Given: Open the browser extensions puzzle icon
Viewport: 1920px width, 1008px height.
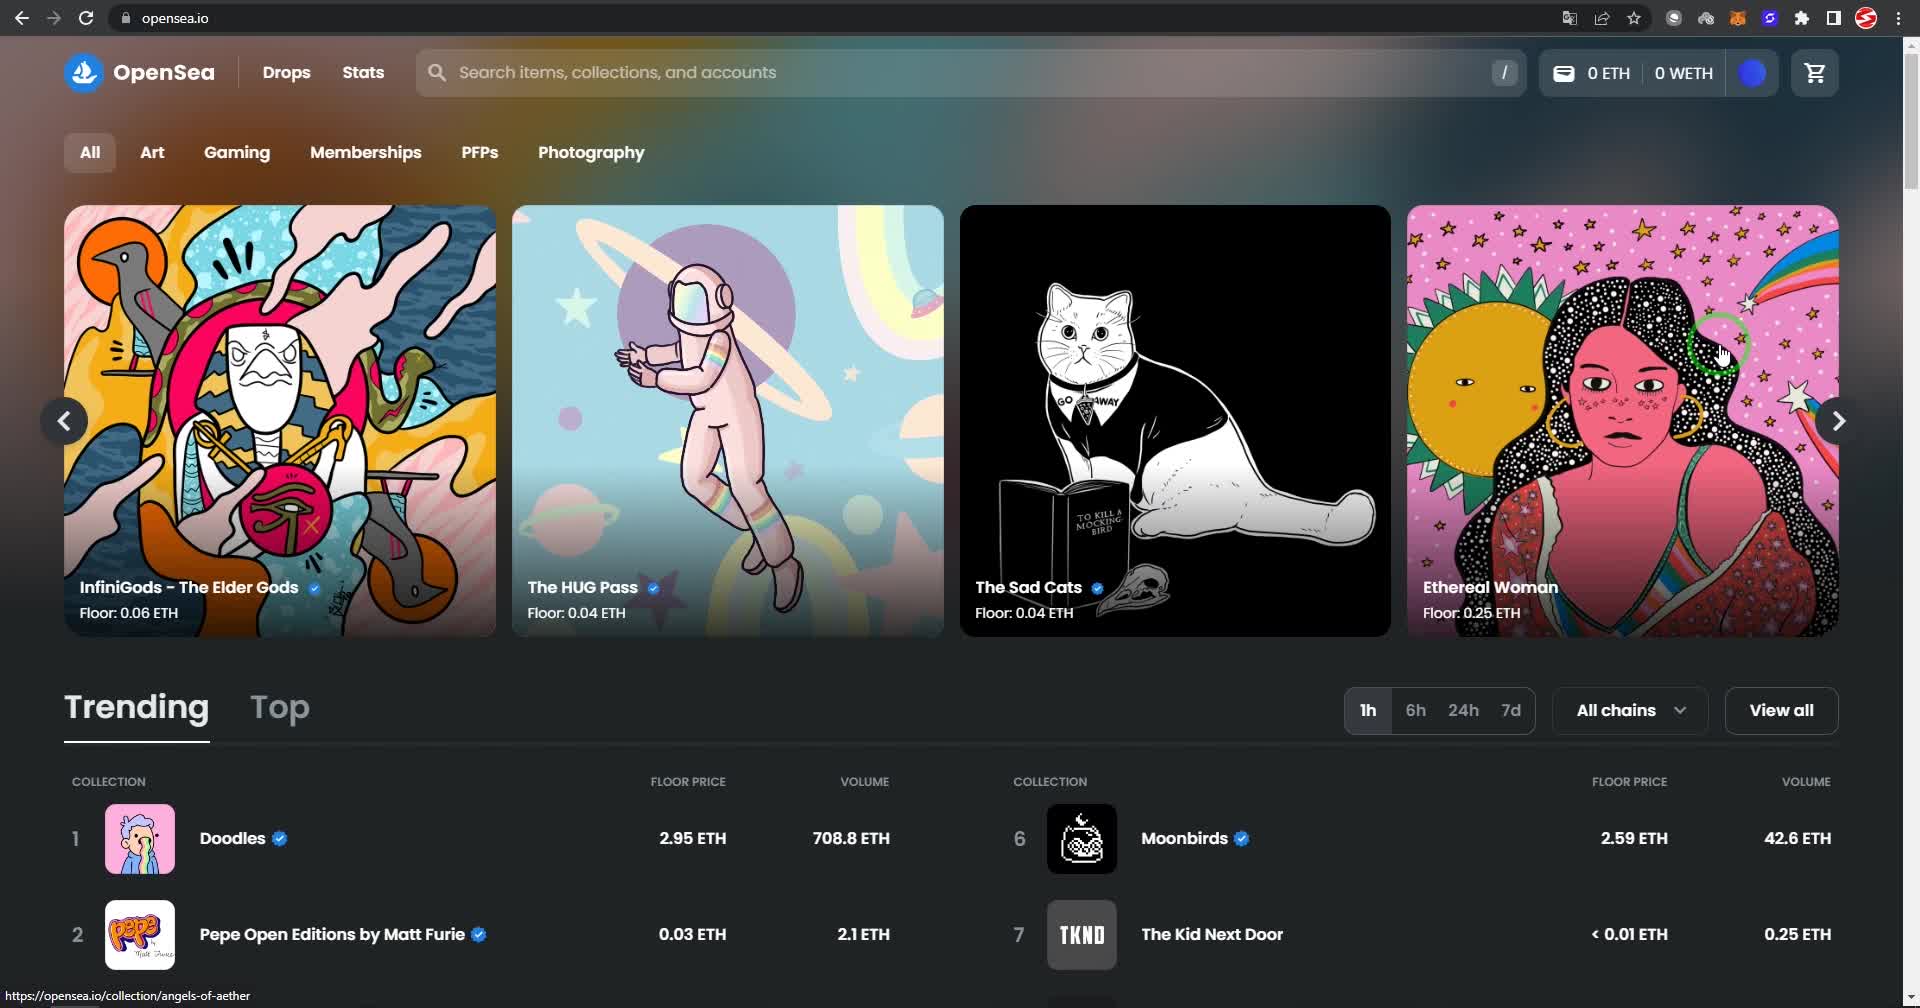Looking at the screenshot, I should click(x=1802, y=18).
